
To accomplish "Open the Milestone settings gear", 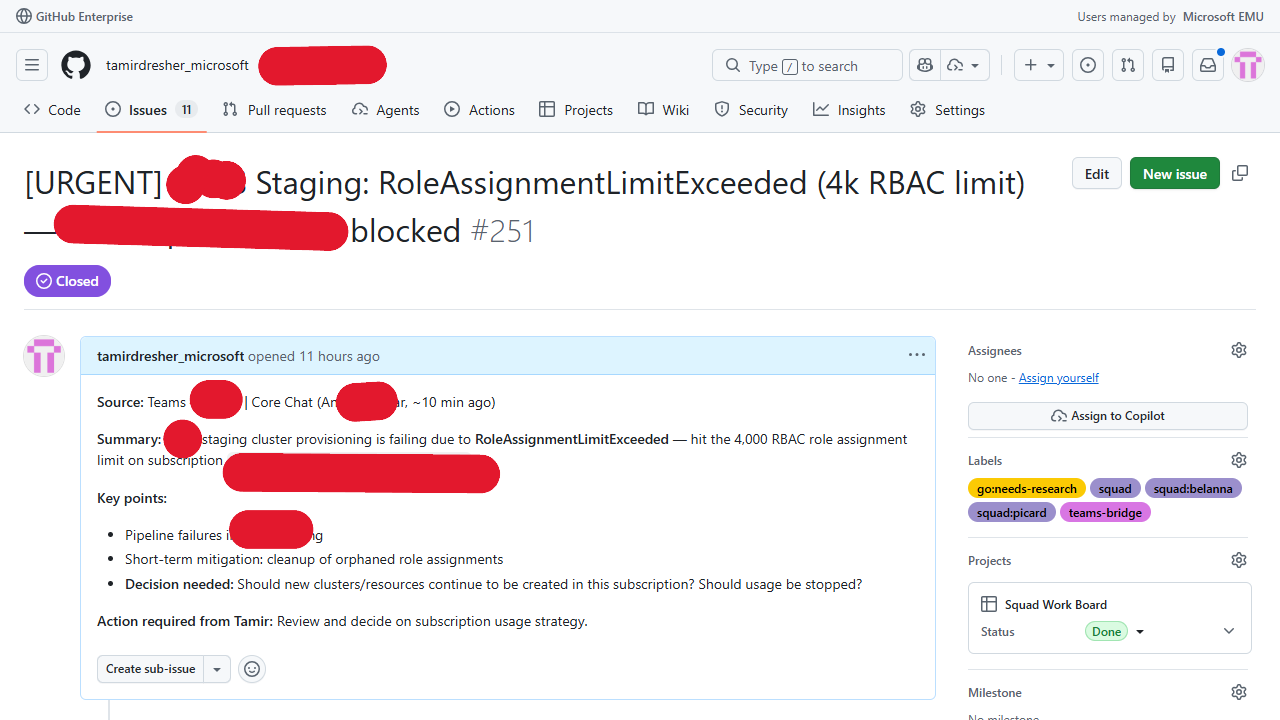I will 1238,691.
